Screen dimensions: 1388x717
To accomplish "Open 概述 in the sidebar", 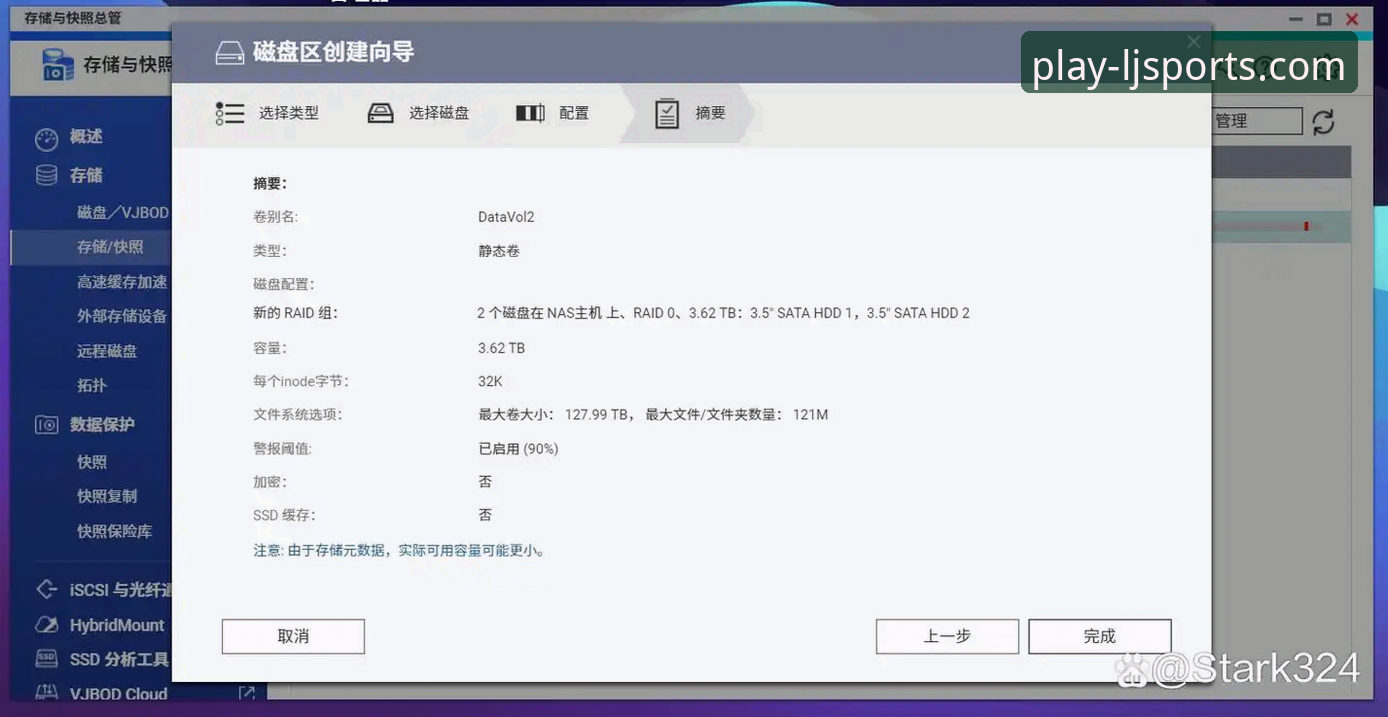I will tap(86, 137).
